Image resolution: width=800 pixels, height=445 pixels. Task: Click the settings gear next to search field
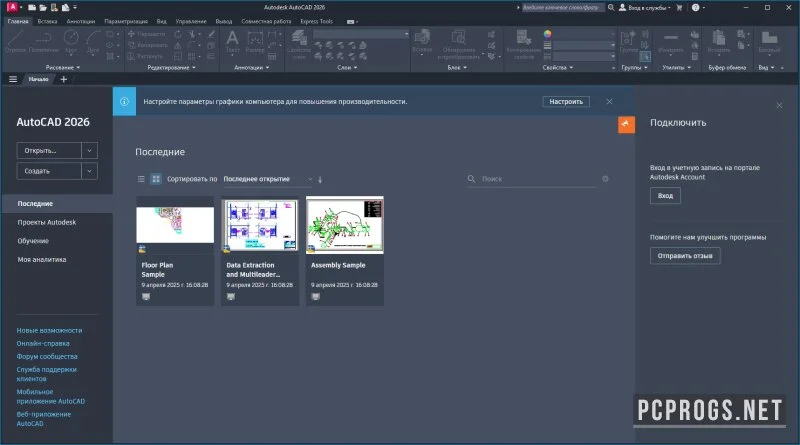click(605, 179)
